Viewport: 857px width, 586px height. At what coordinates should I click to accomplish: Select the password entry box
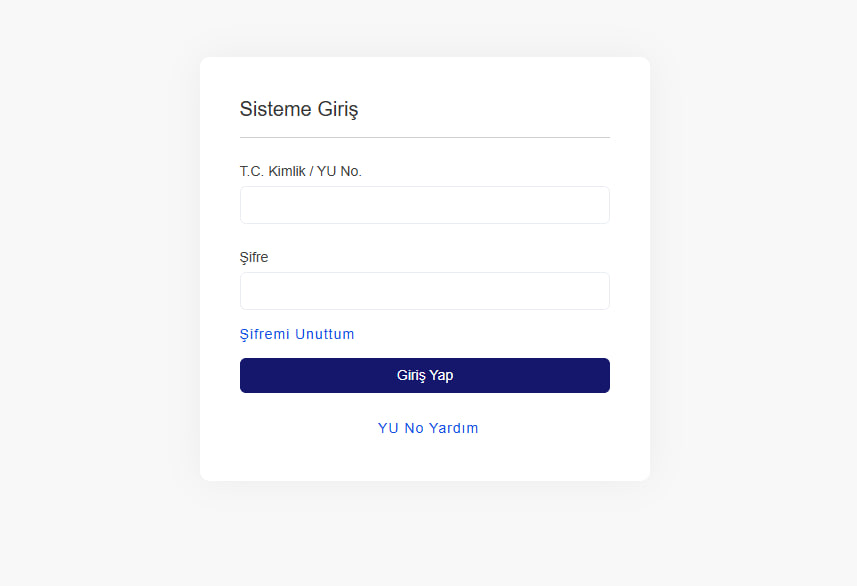point(424,291)
